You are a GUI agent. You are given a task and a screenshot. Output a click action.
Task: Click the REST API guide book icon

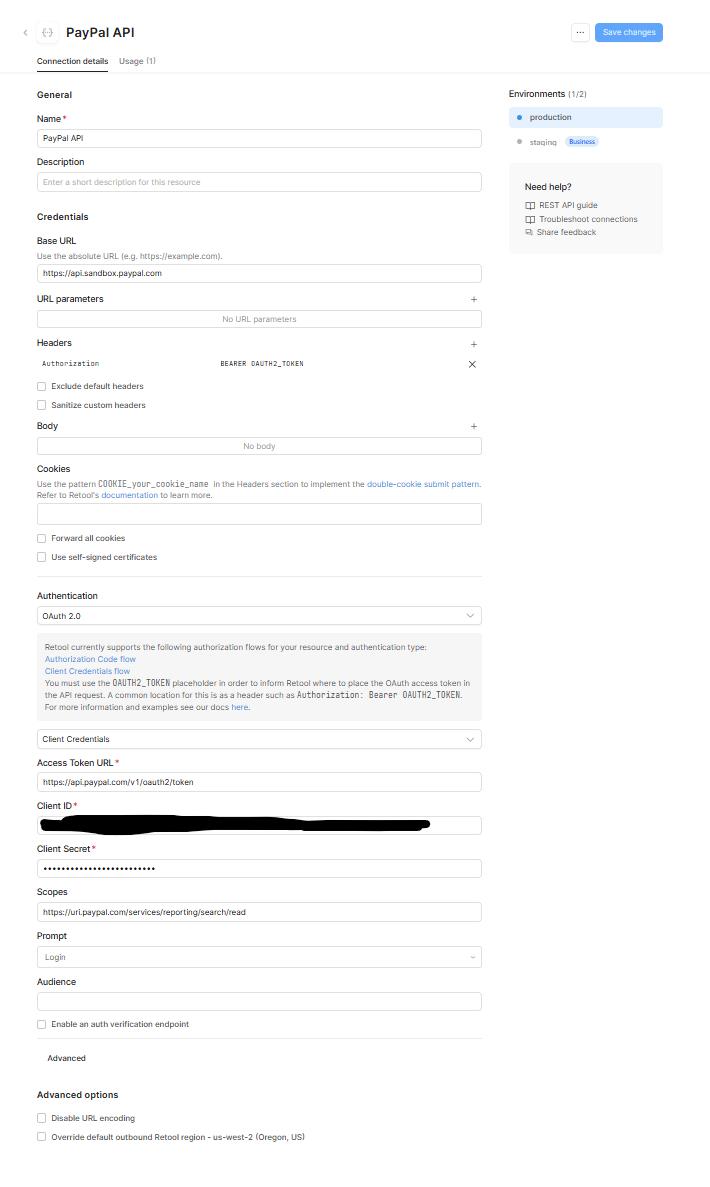point(530,206)
